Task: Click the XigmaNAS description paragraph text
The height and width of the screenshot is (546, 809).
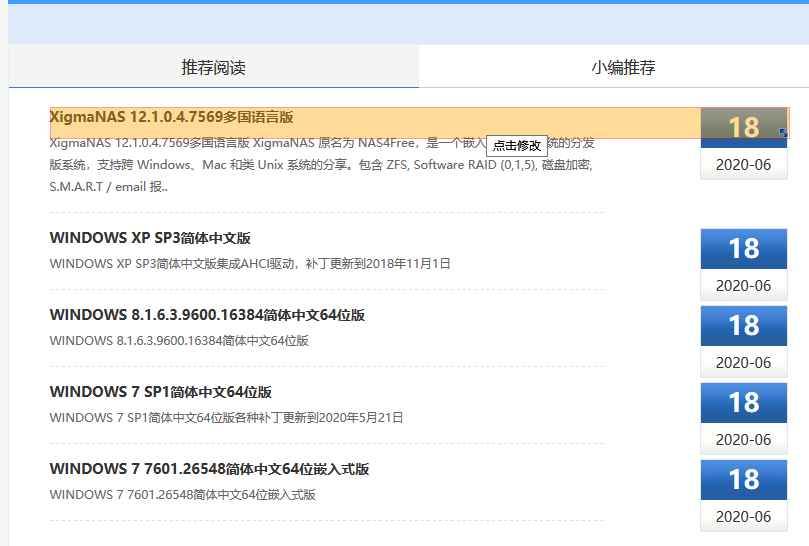Action: (x=320, y=165)
